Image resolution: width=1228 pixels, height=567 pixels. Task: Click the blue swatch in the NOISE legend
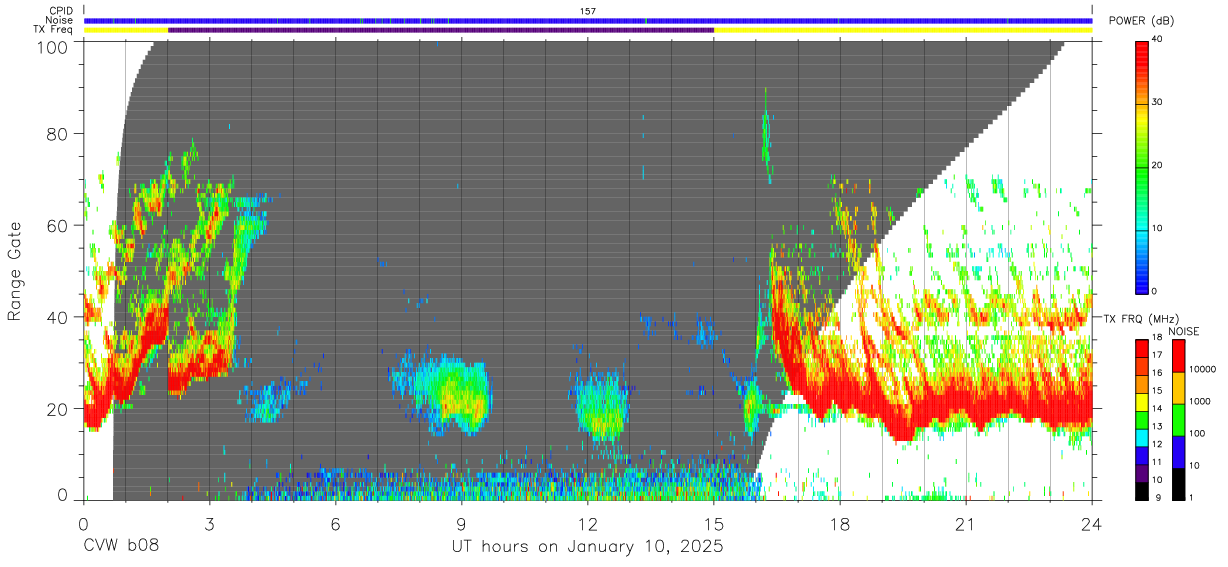(1178, 452)
